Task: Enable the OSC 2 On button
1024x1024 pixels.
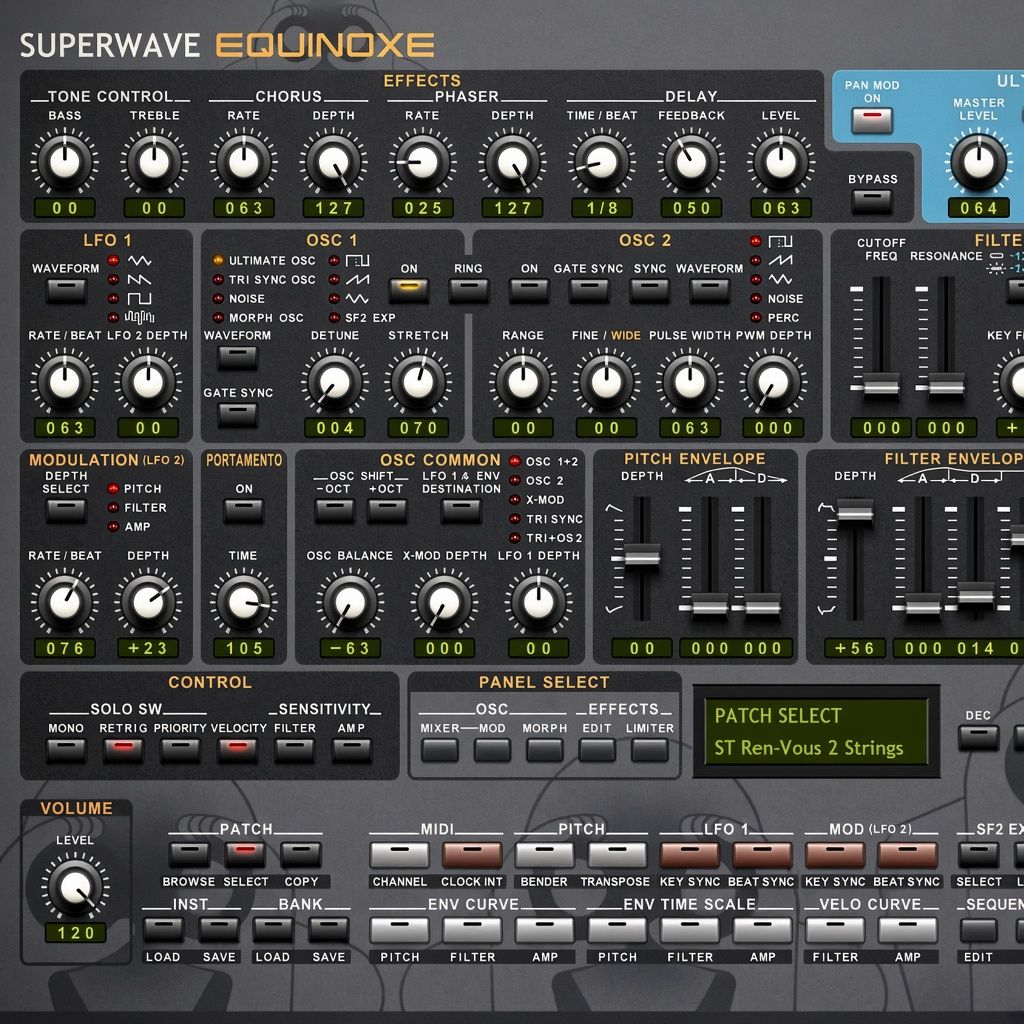Action: pyautogui.click(x=529, y=291)
